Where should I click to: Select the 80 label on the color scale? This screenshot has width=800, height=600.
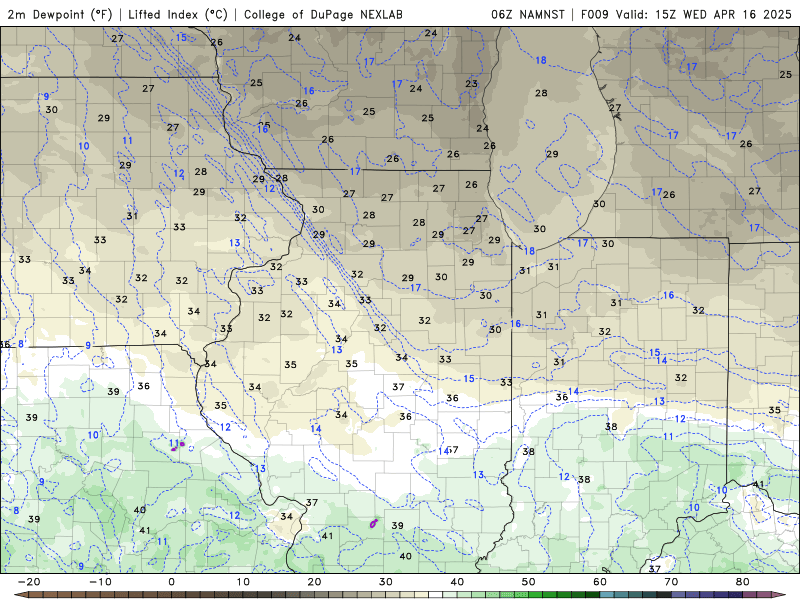tap(743, 582)
